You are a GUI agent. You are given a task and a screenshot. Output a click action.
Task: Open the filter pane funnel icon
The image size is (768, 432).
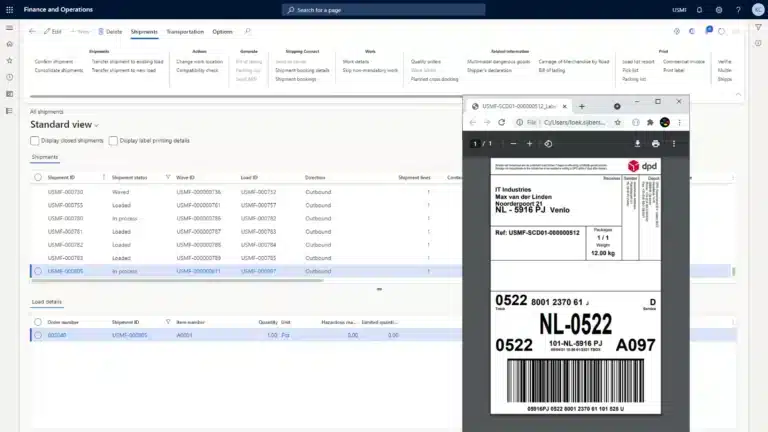[x=758, y=27]
